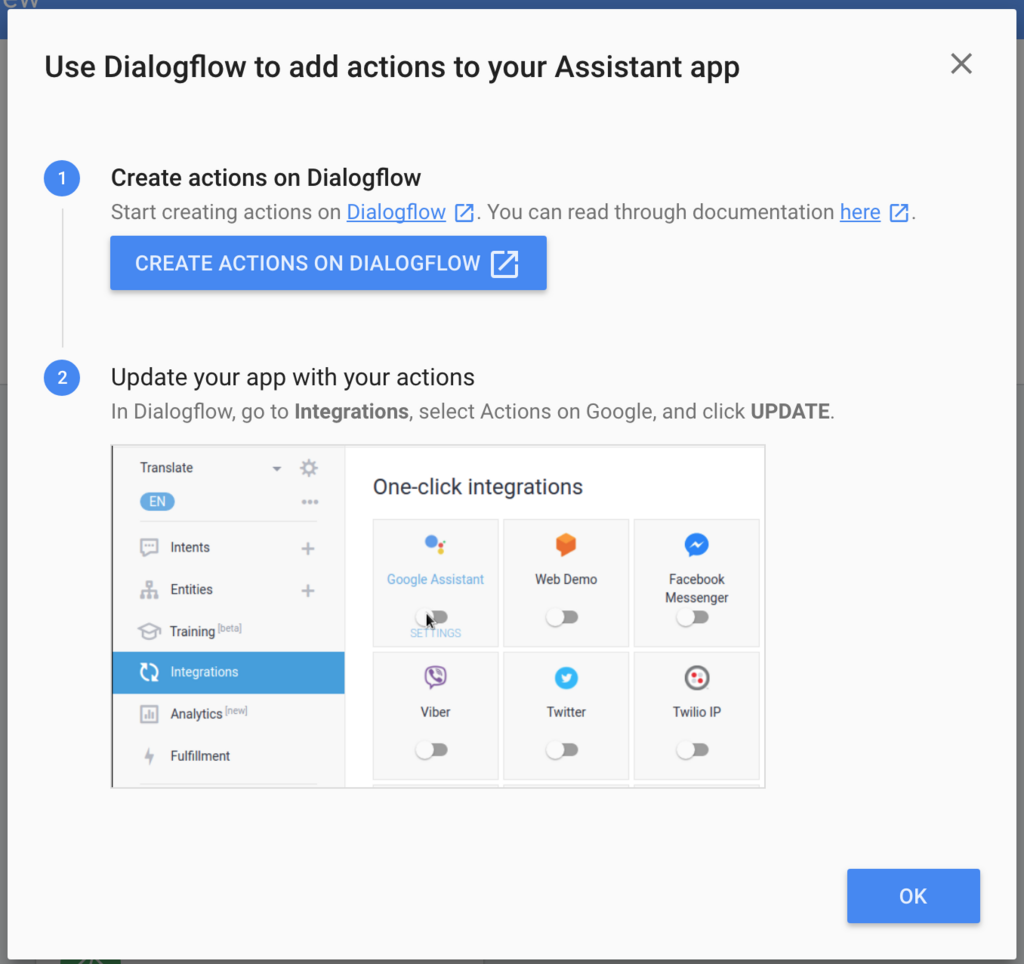Open the documentation 'here' link

click(x=860, y=212)
